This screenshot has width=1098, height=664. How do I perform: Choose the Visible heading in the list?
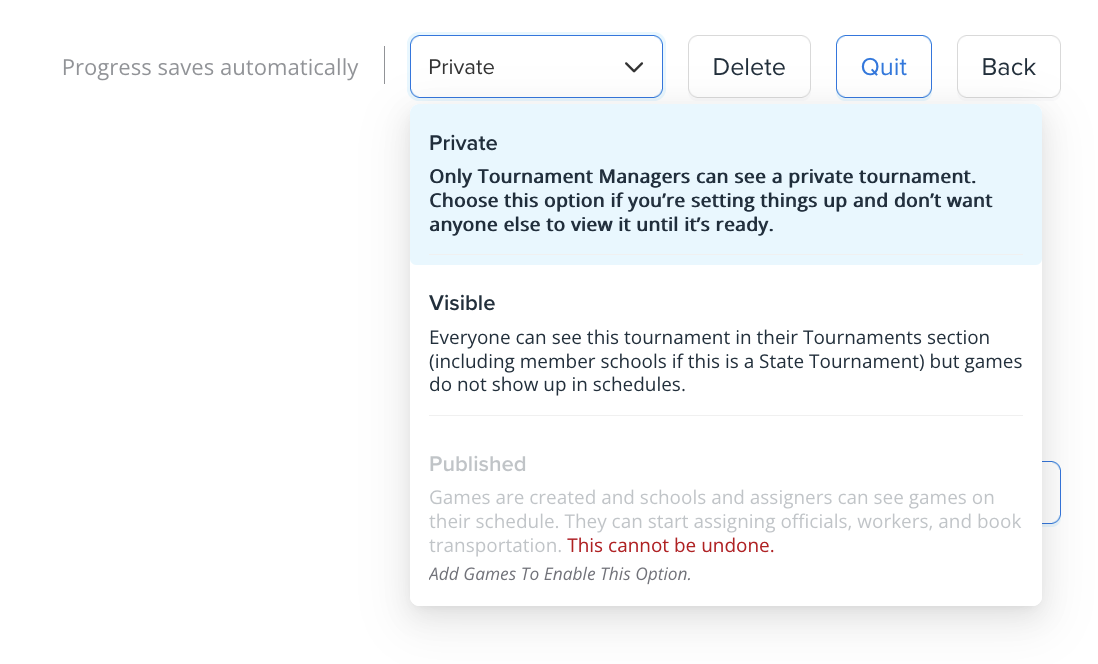(461, 303)
